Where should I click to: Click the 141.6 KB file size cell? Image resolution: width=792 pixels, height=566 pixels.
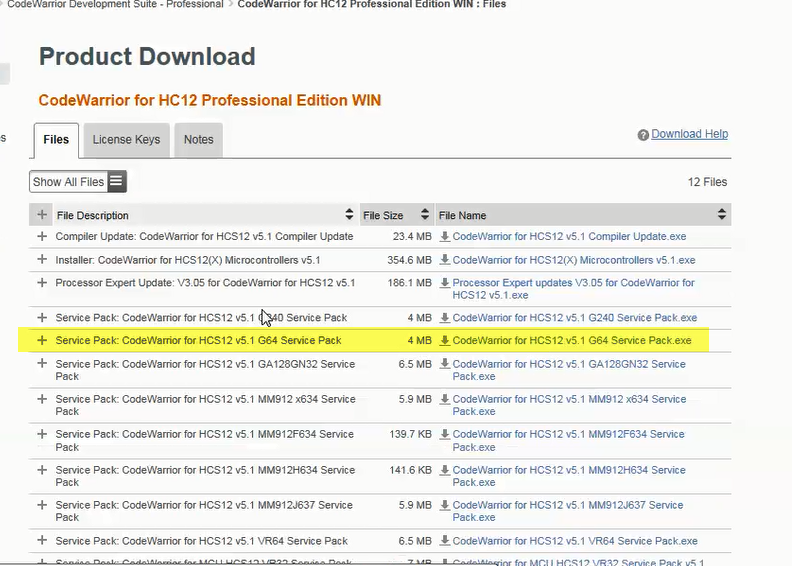pos(410,470)
